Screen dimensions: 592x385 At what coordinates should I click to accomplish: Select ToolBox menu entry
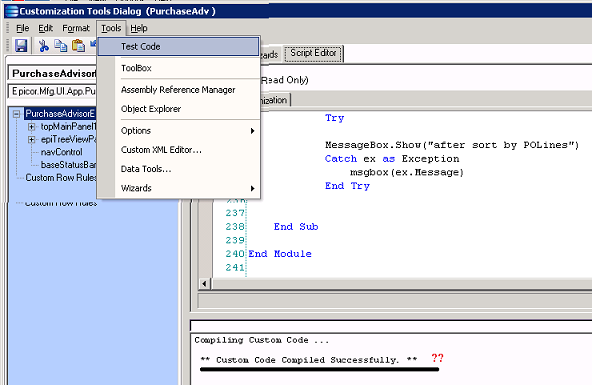pyautogui.click(x=178, y=68)
